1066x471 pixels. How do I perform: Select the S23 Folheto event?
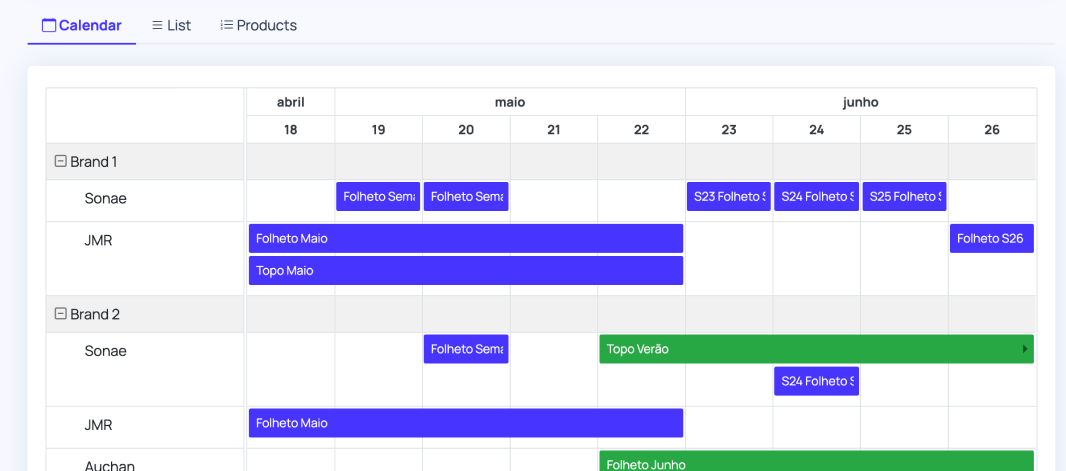(x=728, y=197)
